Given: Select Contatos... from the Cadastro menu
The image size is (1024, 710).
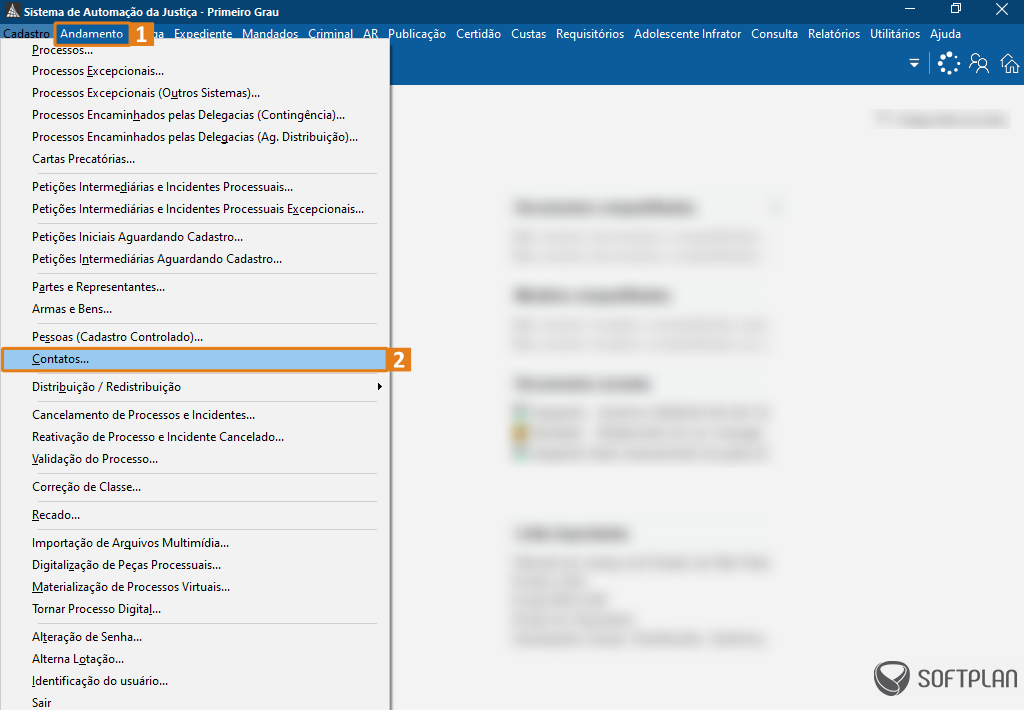Looking at the screenshot, I should 60,359.
